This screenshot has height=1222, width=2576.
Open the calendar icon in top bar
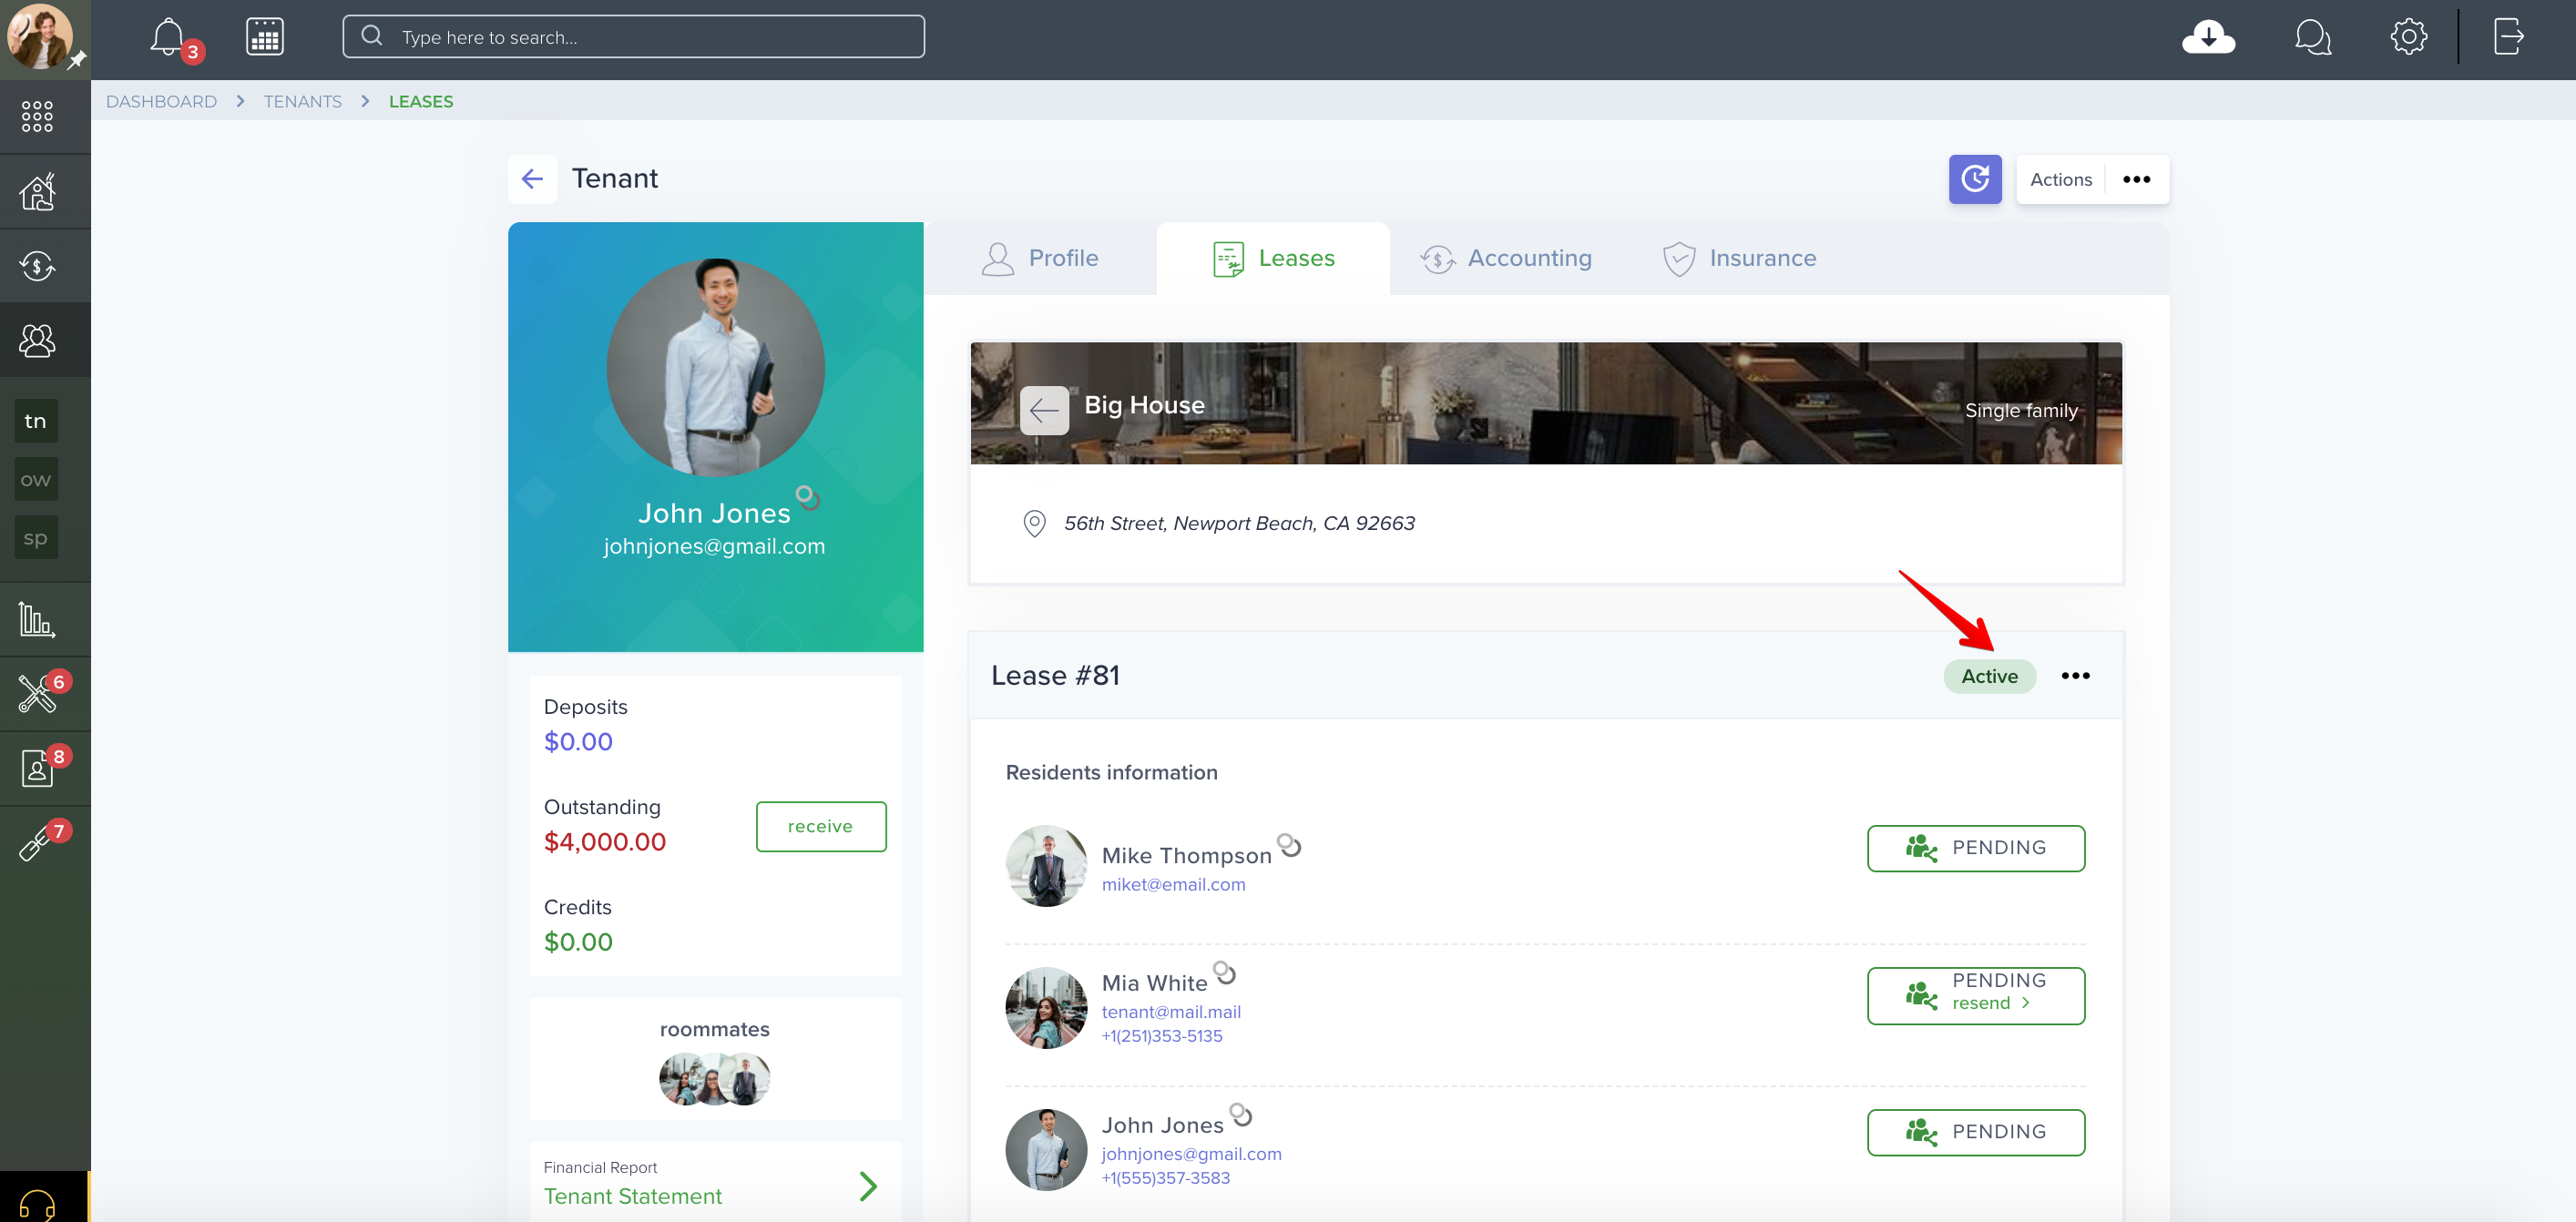point(265,37)
